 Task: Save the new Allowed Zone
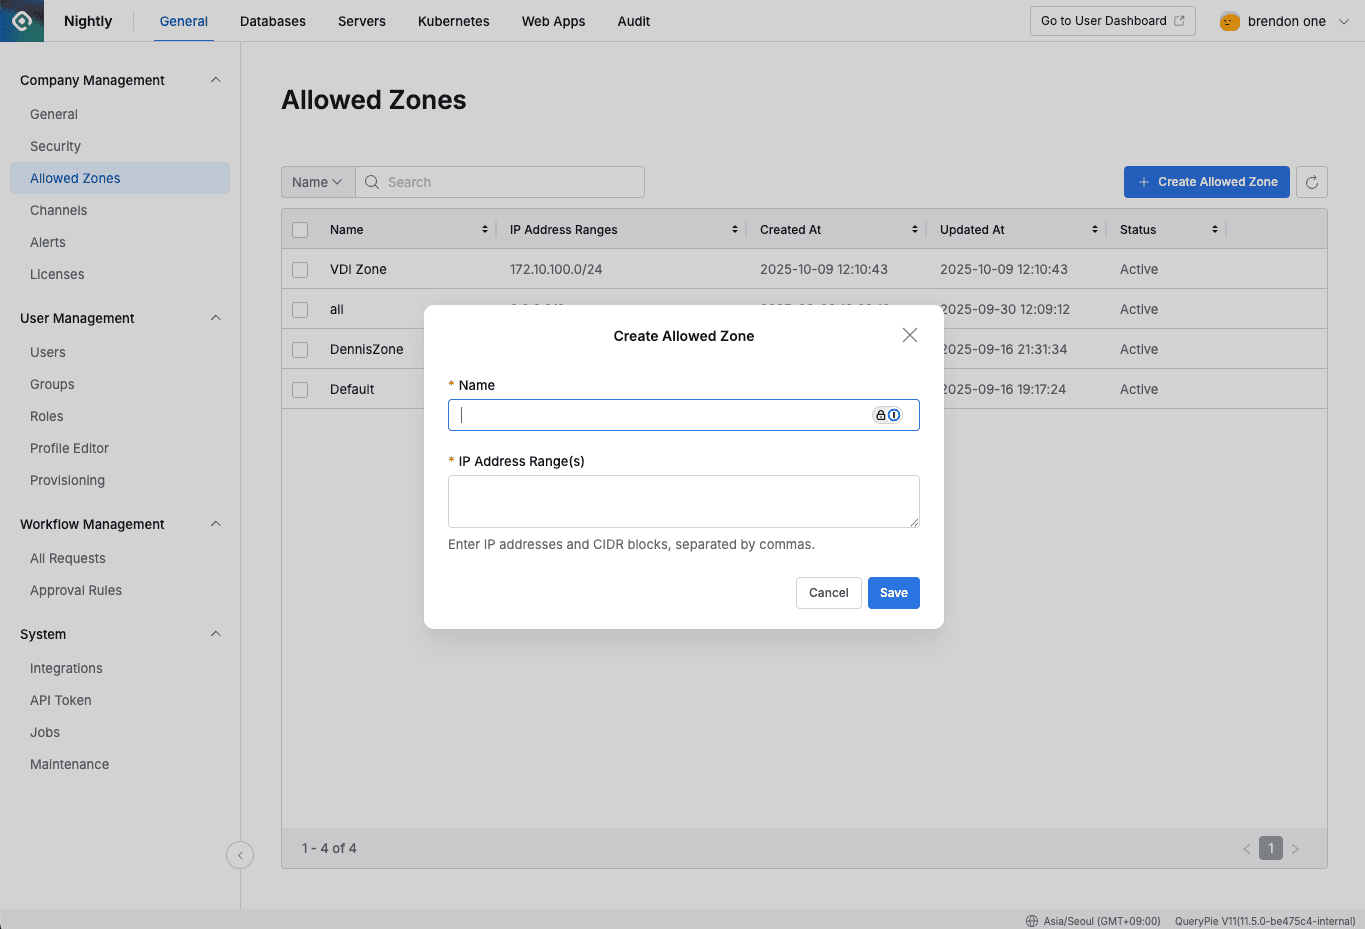coord(893,592)
